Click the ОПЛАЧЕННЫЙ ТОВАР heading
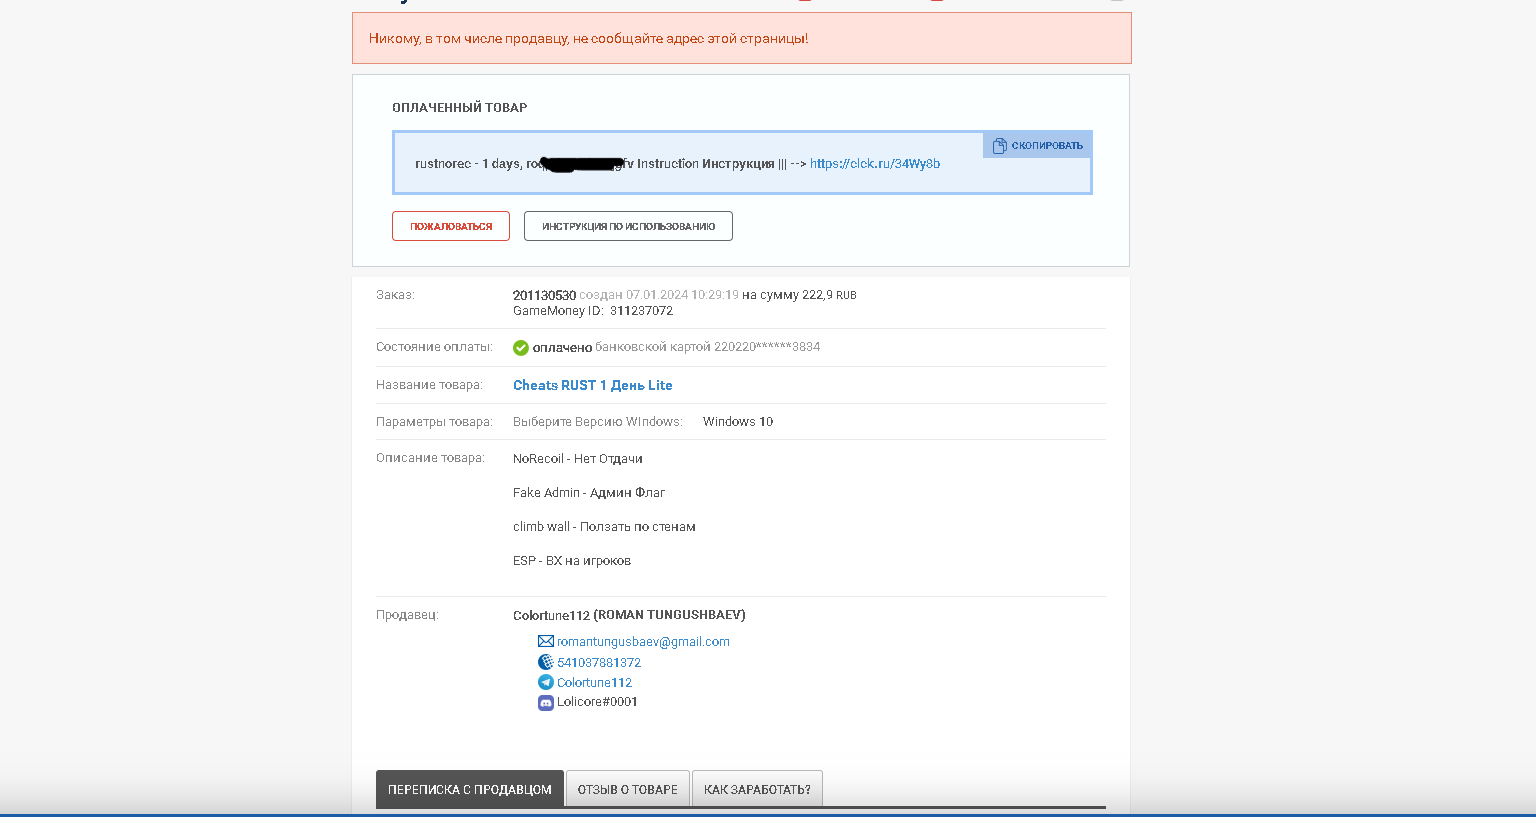This screenshot has height=833, width=1536. [459, 107]
